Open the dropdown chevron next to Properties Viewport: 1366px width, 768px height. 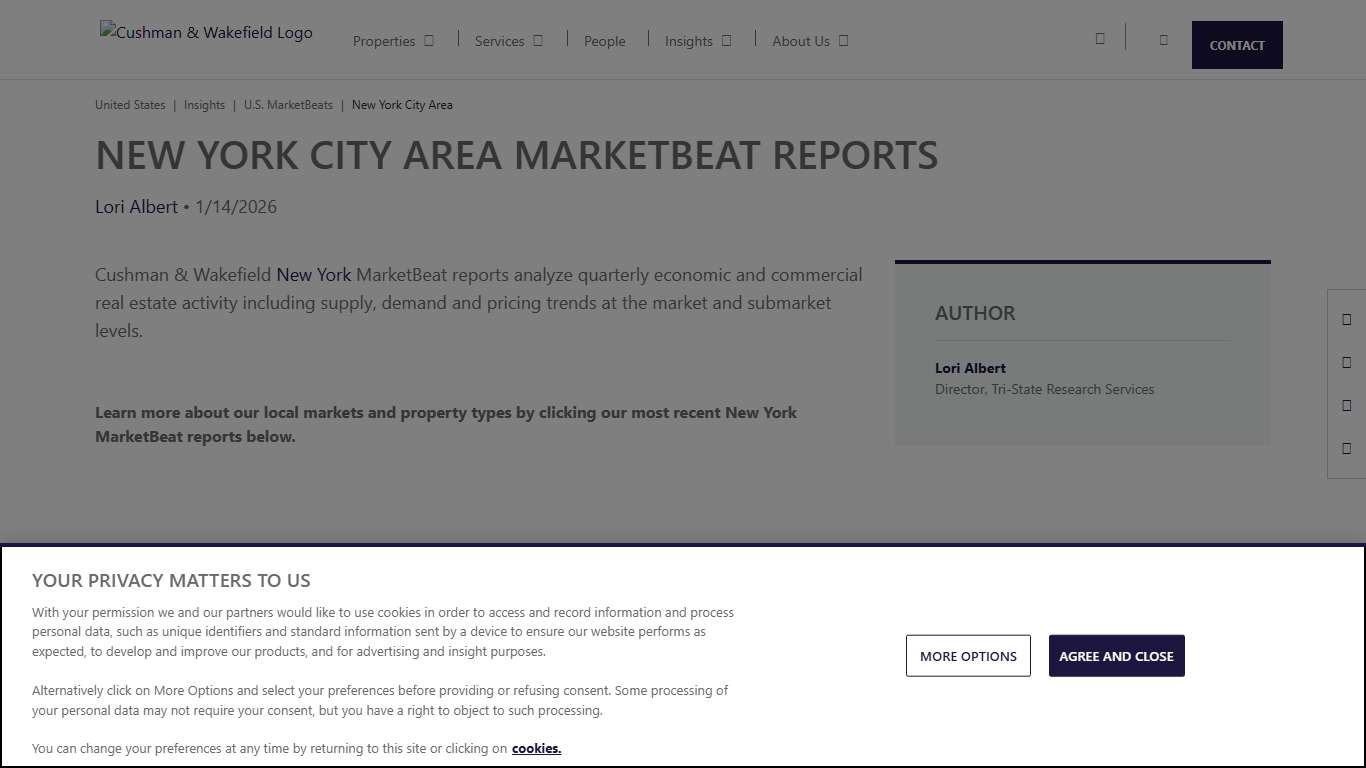point(429,40)
